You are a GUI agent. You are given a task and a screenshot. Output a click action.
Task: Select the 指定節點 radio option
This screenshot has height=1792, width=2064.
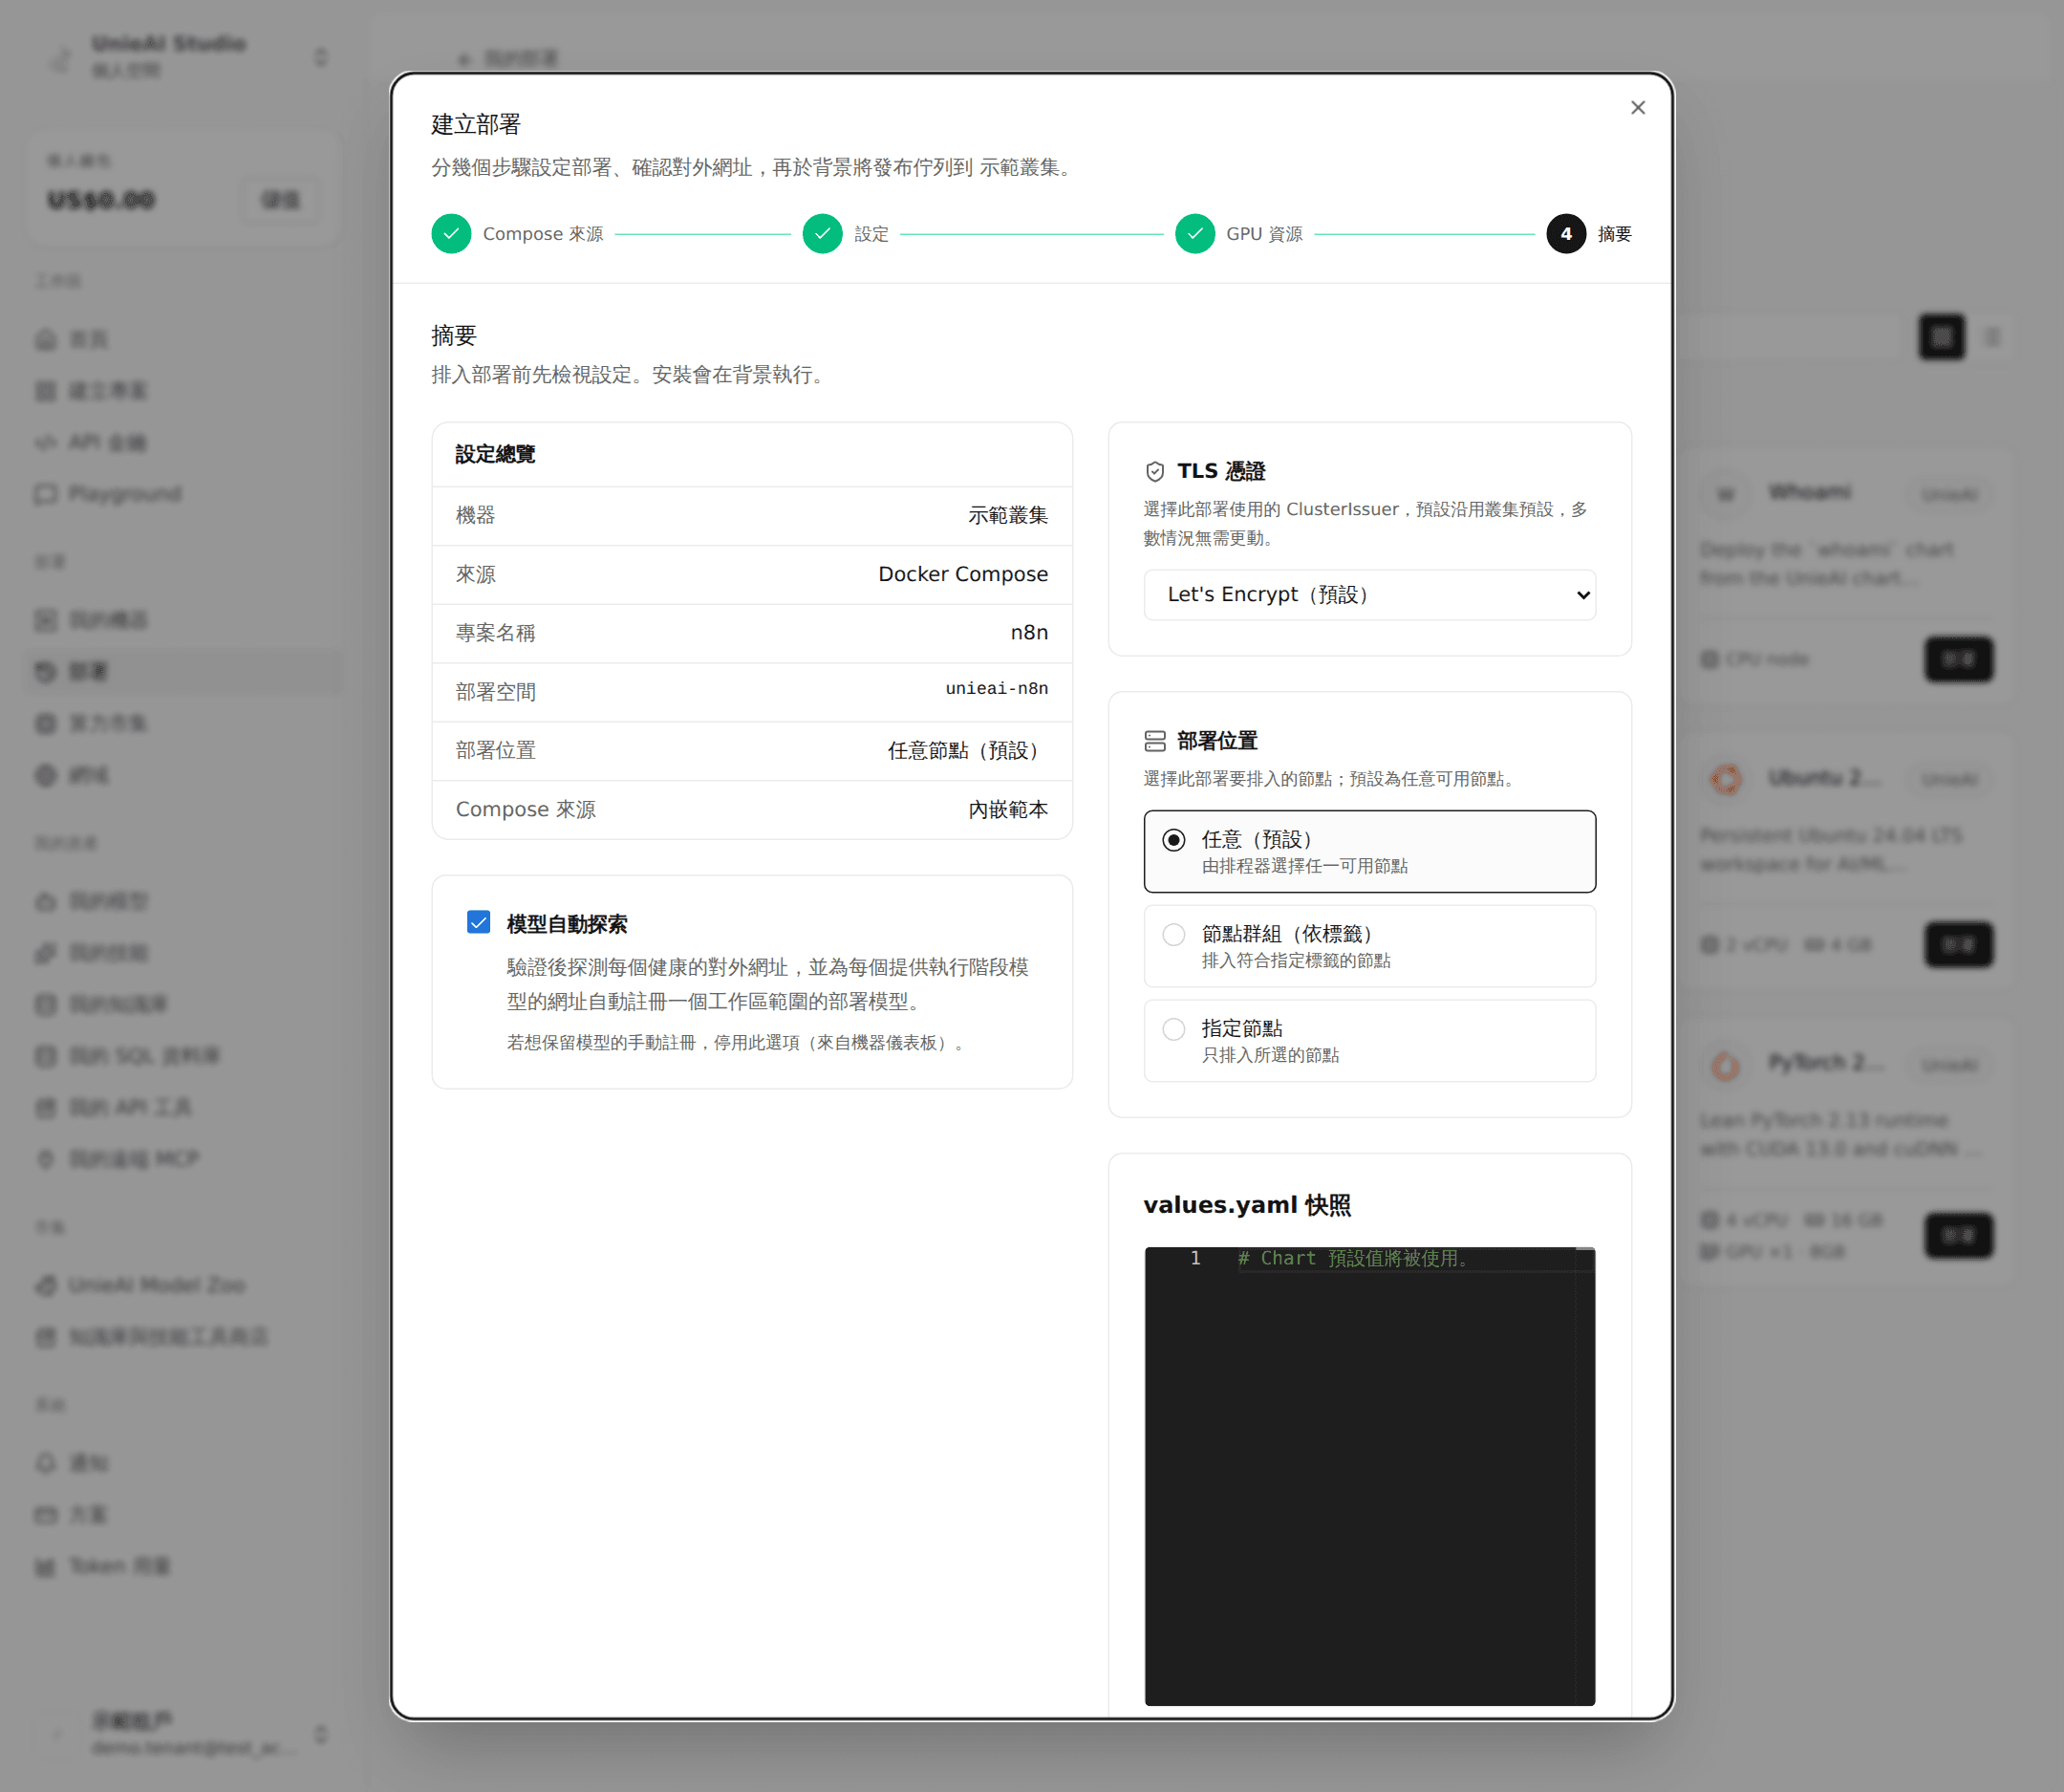(1174, 1029)
